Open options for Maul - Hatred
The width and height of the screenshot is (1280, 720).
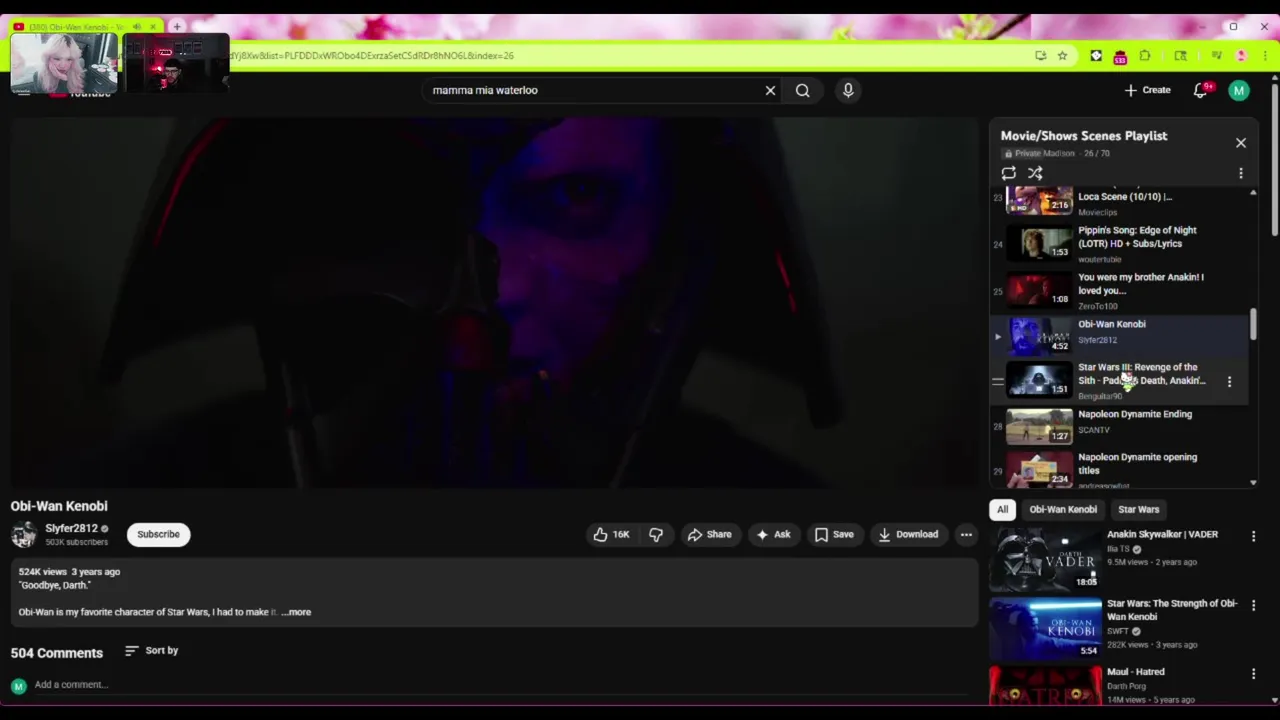(x=1253, y=675)
